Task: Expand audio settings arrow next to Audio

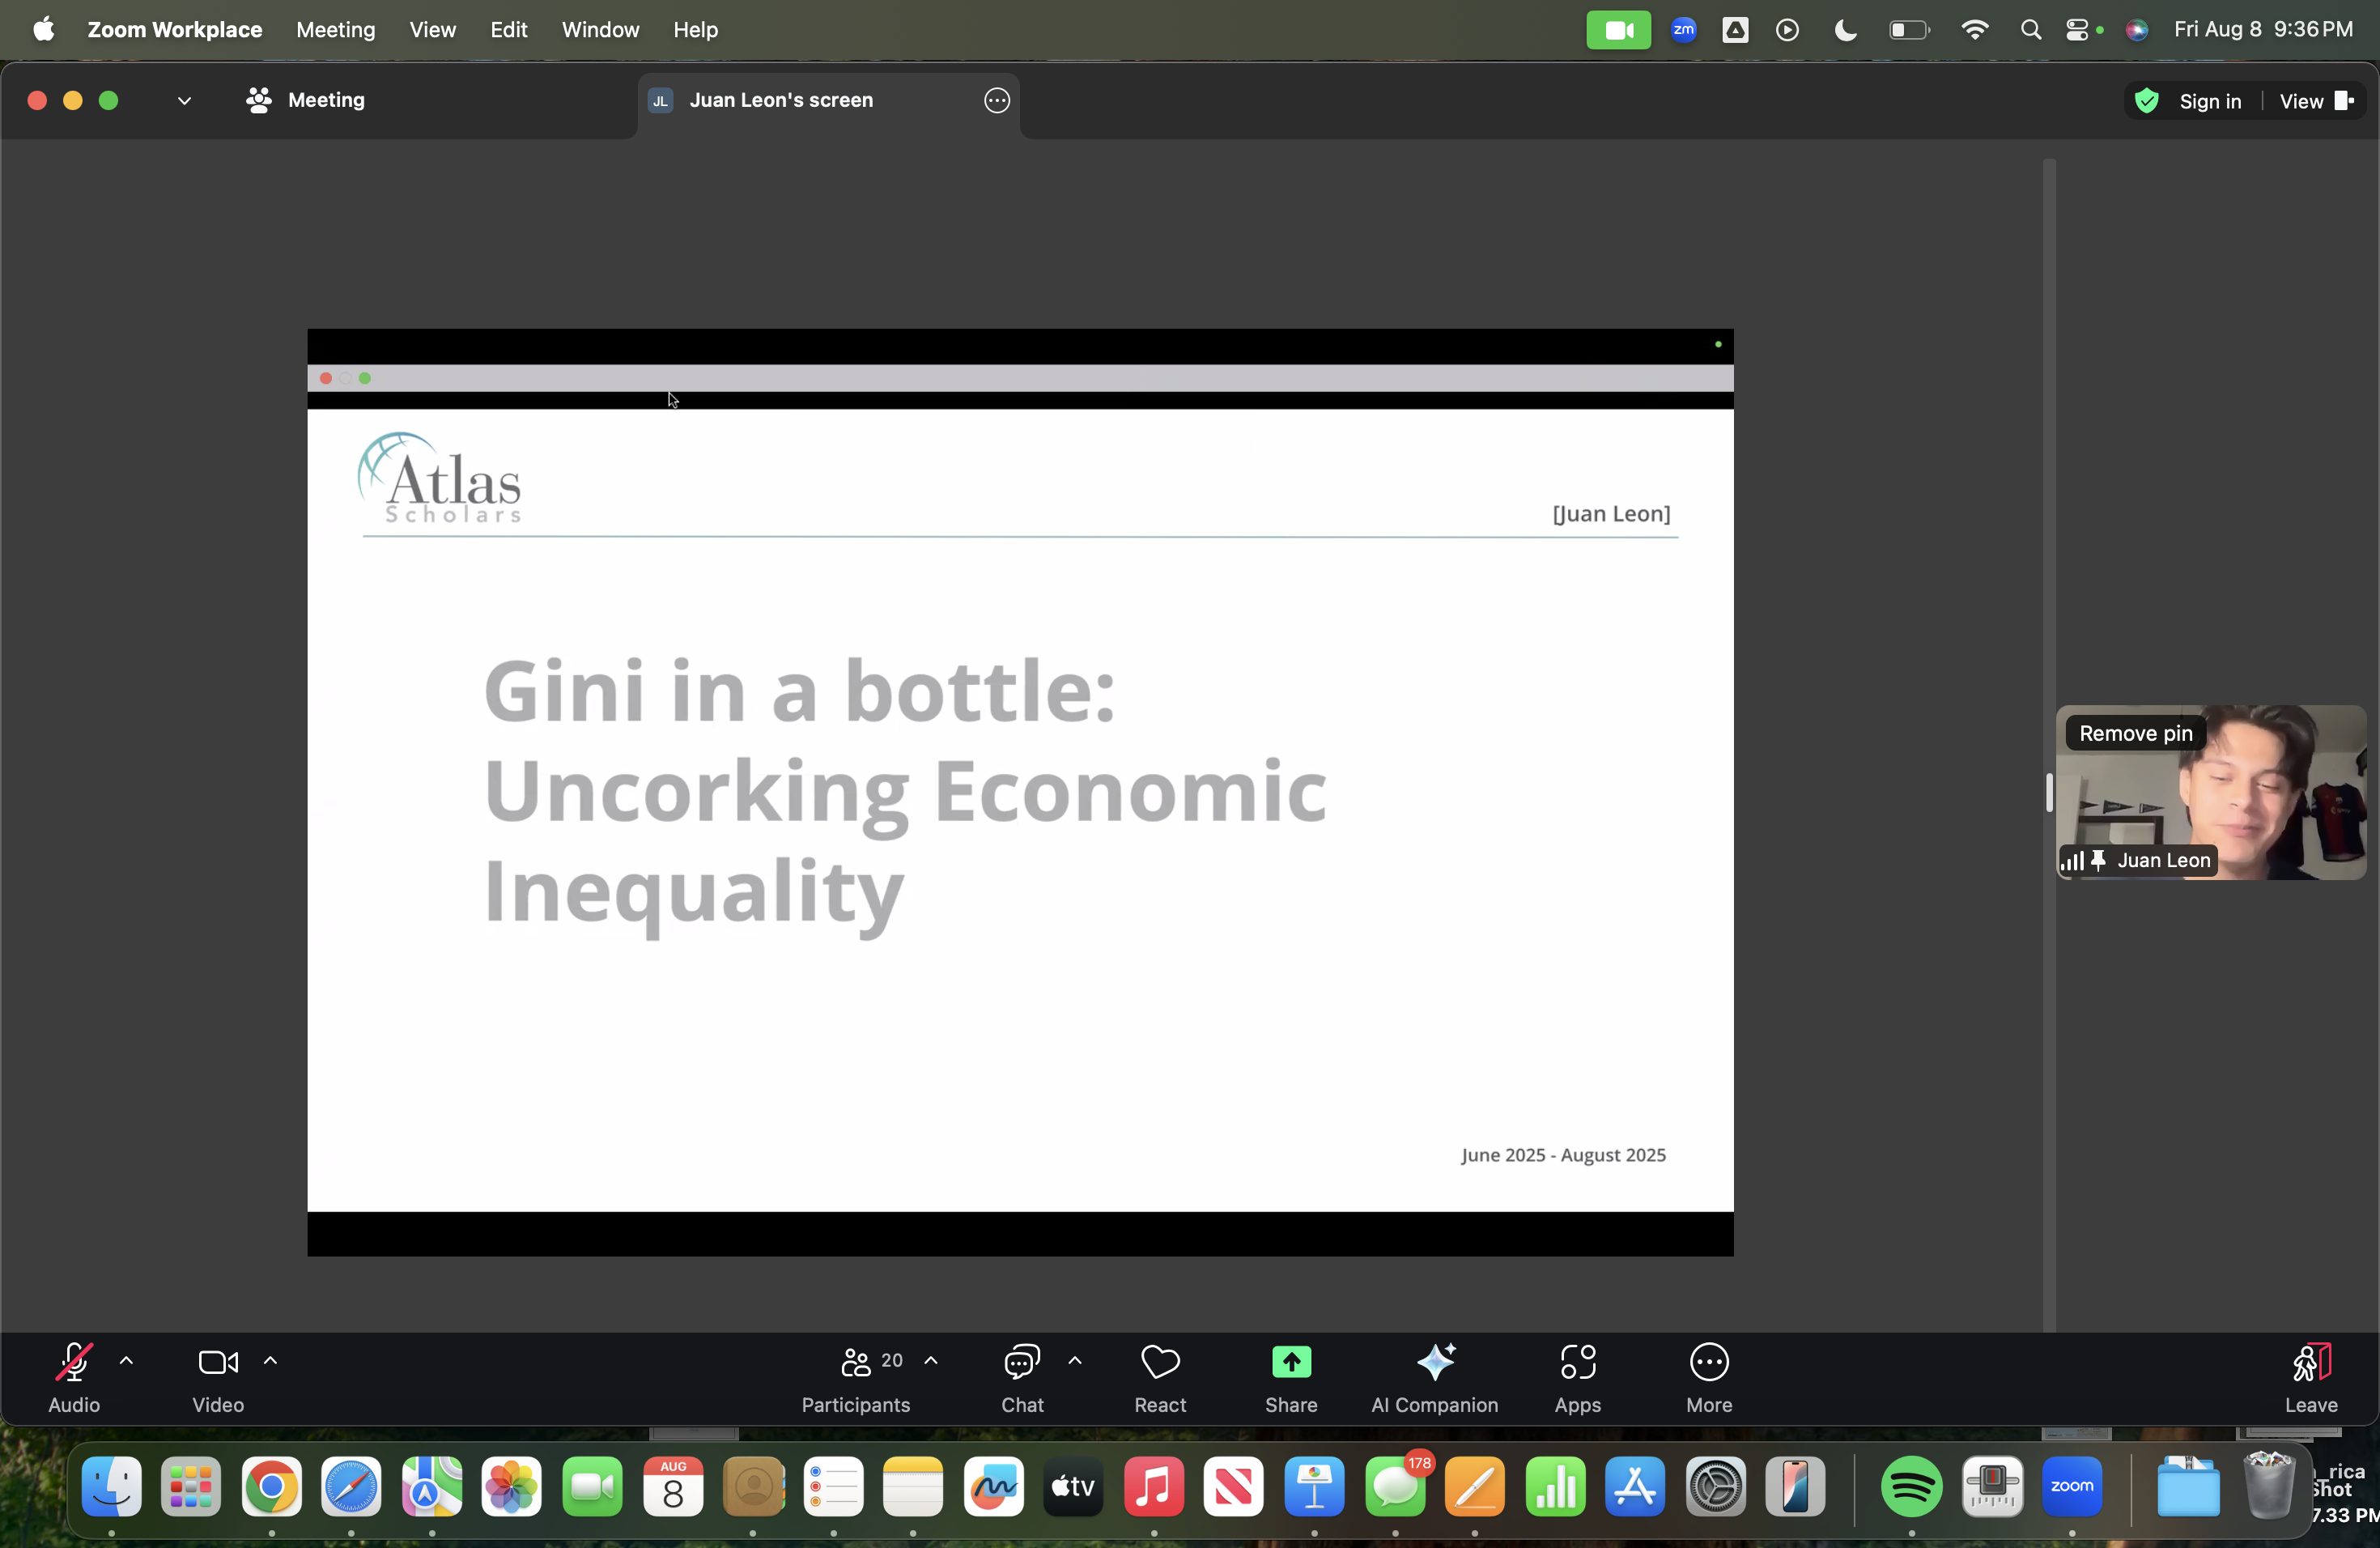Action: (126, 1361)
